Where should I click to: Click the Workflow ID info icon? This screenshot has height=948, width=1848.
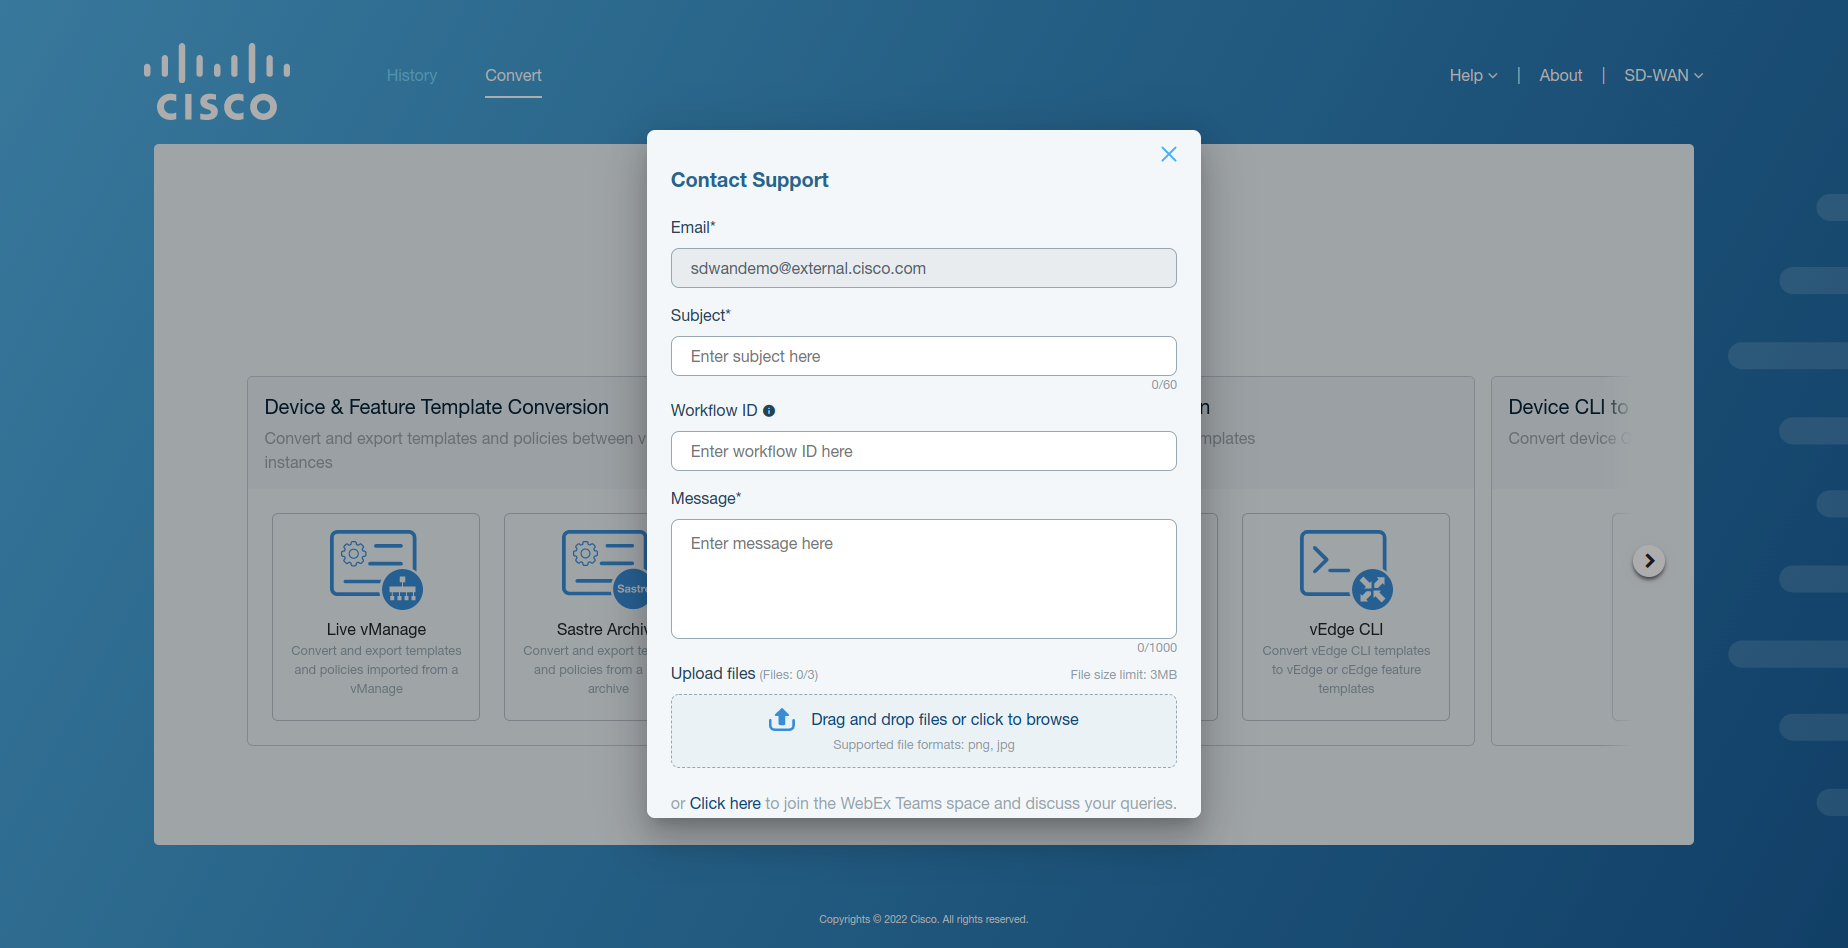coord(769,411)
